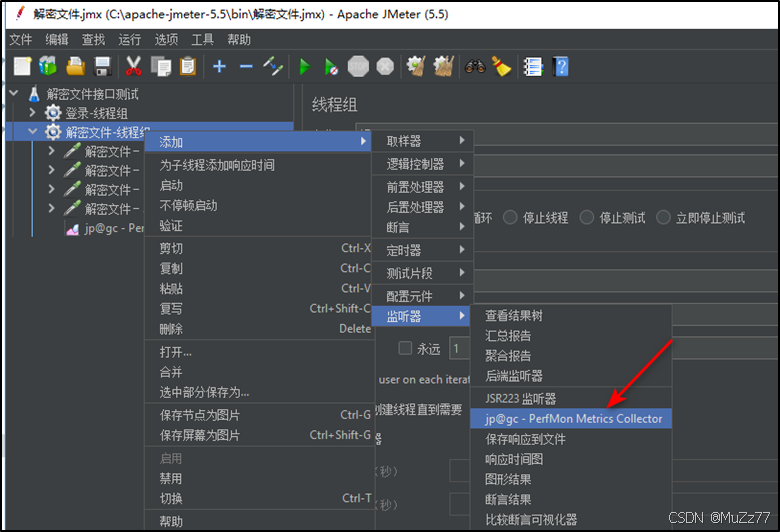
Task: Select 查看结果树 from listener submenu
Action: tap(514, 316)
